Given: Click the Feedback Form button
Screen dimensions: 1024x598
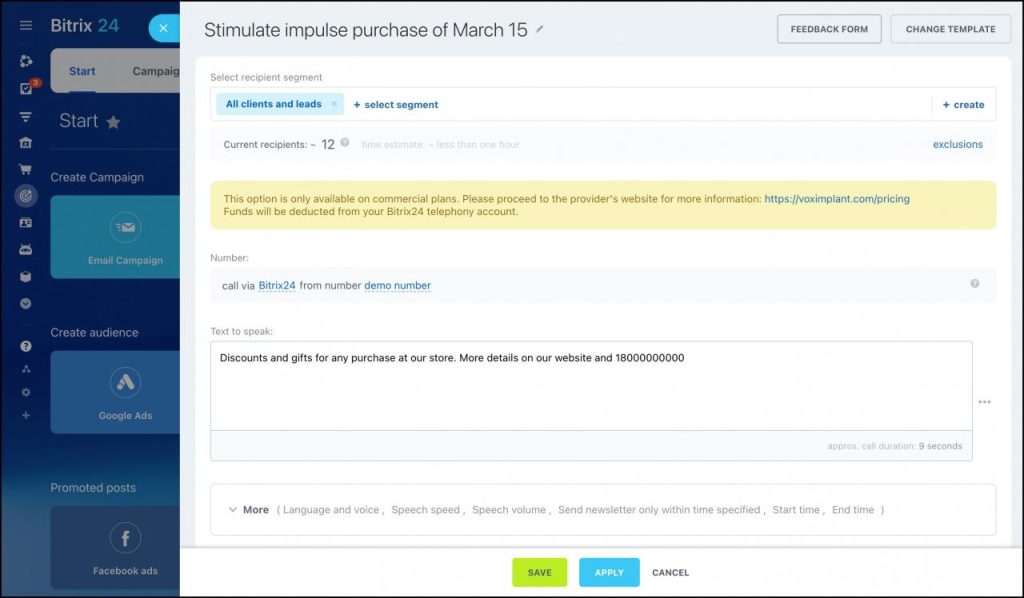Looking at the screenshot, I should coord(829,29).
